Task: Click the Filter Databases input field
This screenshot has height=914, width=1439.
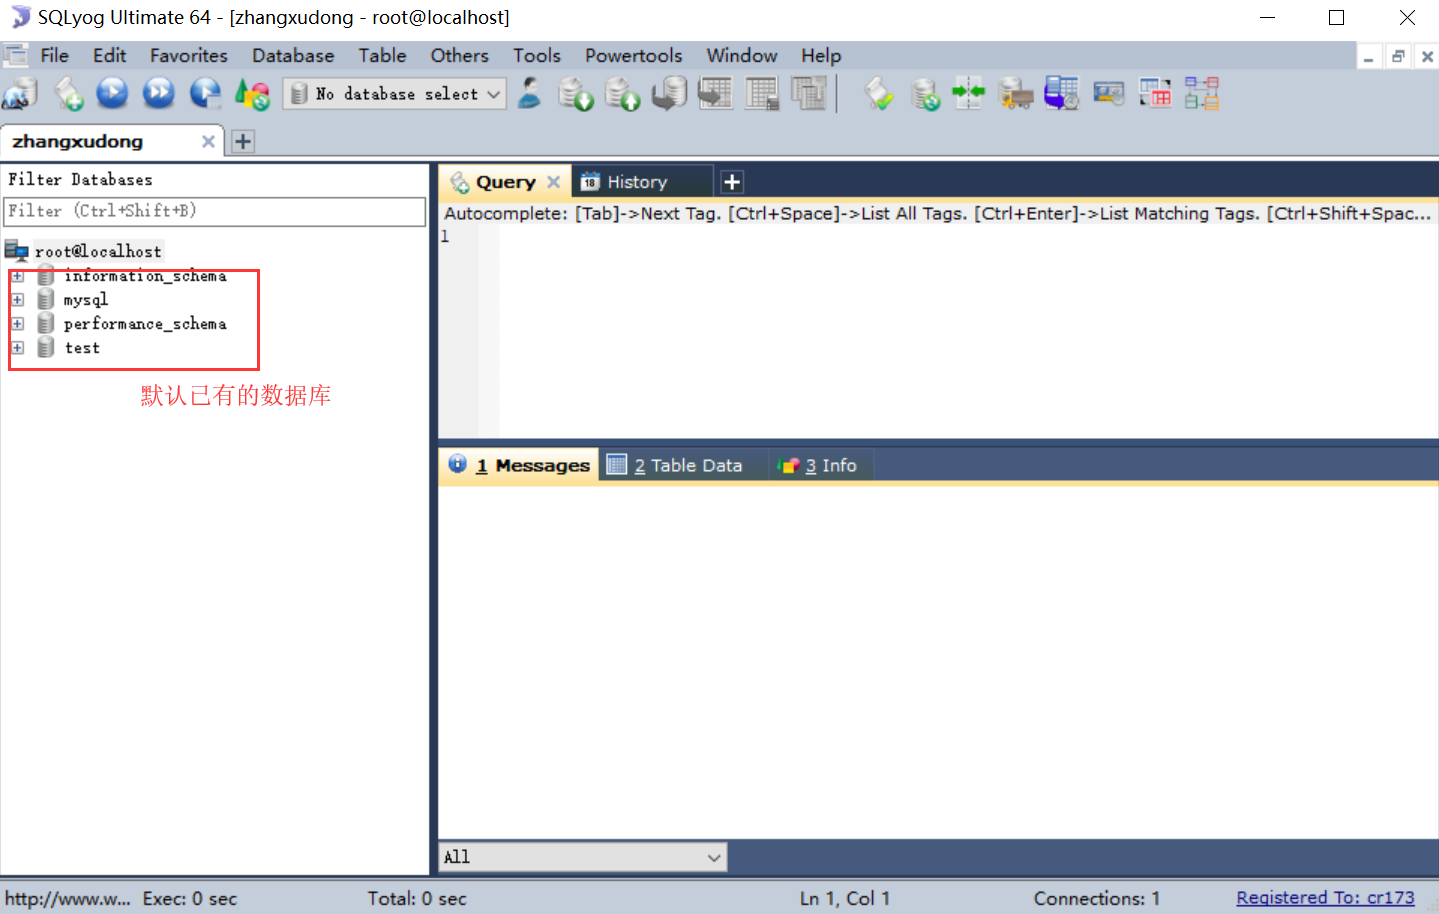Action: tap(214, 212)
